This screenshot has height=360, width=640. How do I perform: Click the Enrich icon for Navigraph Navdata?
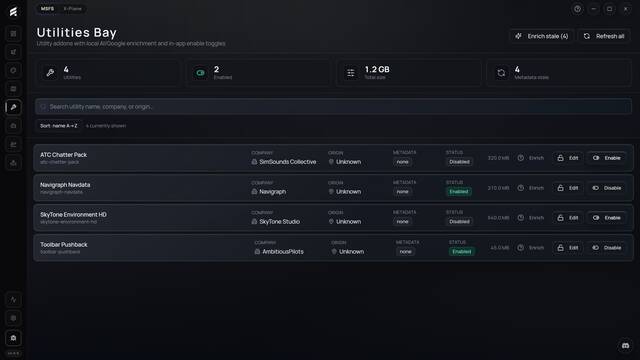521,188
